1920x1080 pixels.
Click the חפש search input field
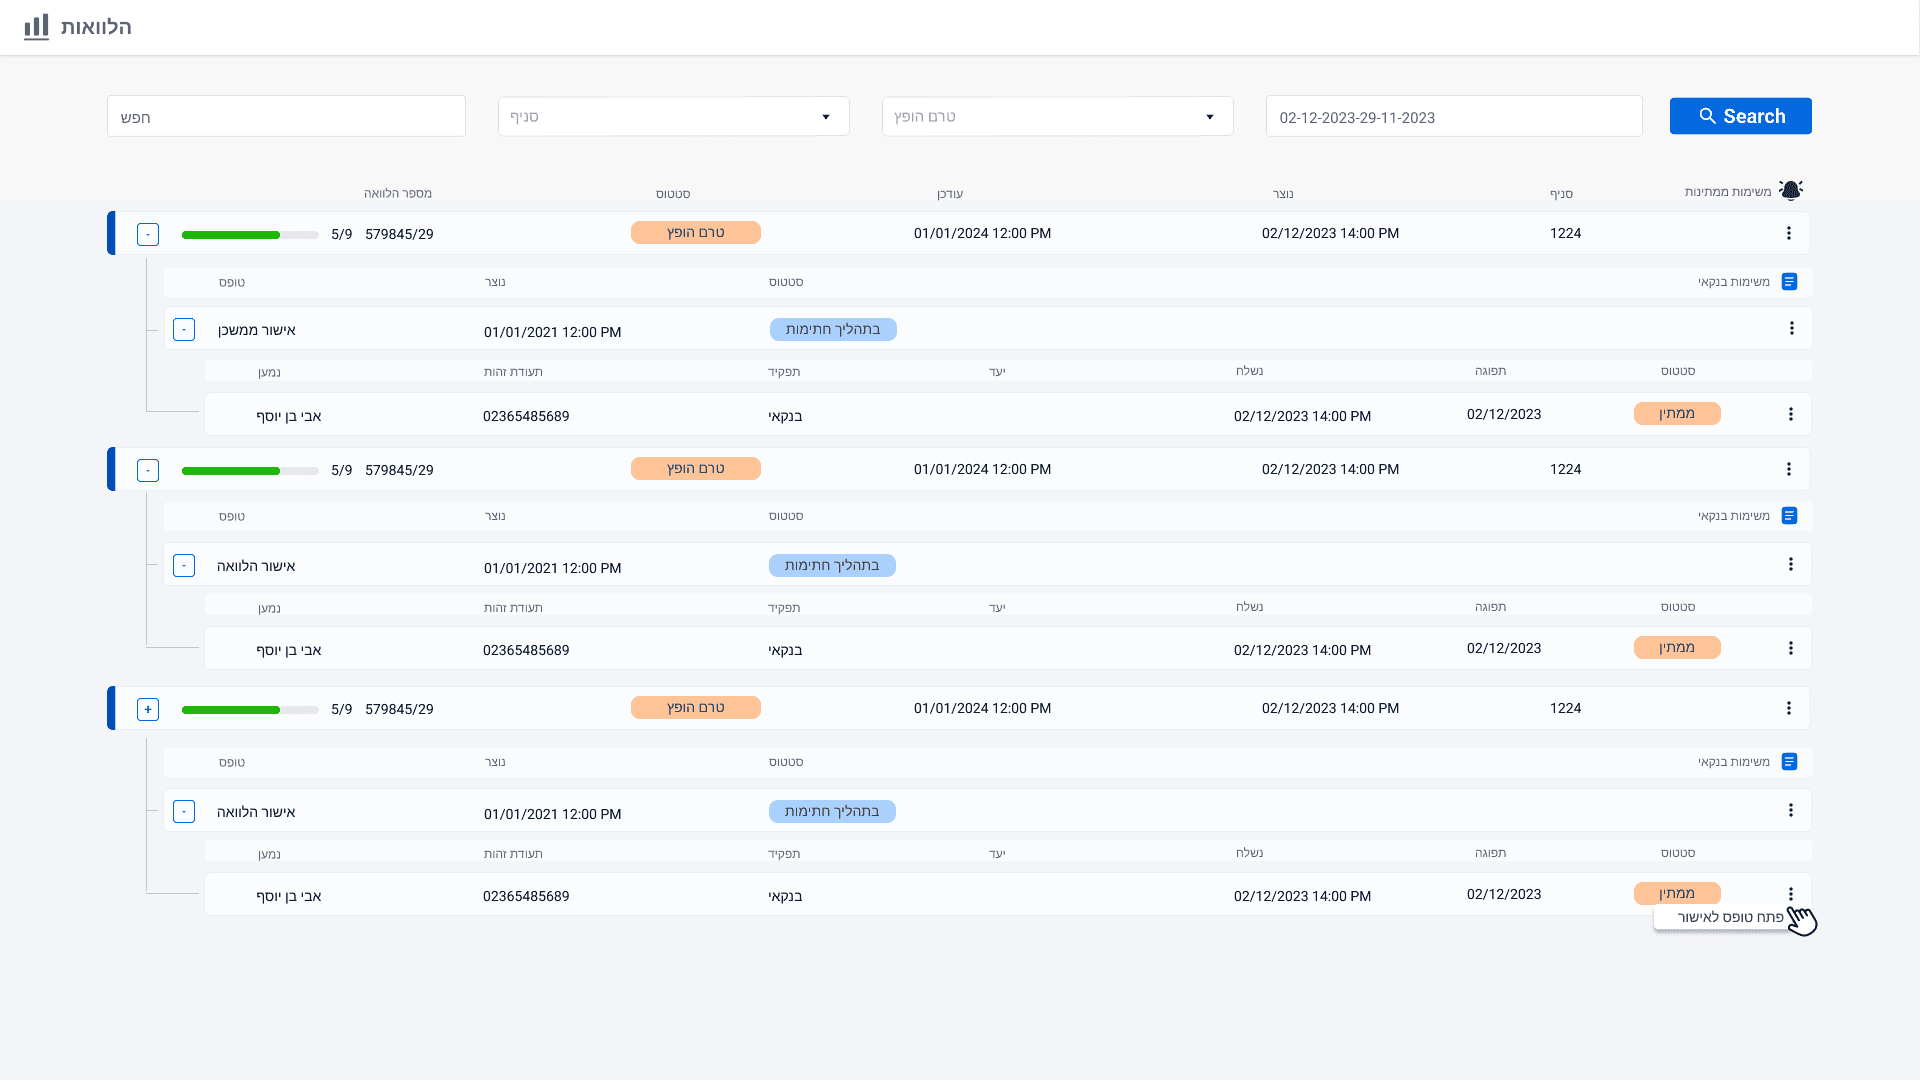(286, 117)
